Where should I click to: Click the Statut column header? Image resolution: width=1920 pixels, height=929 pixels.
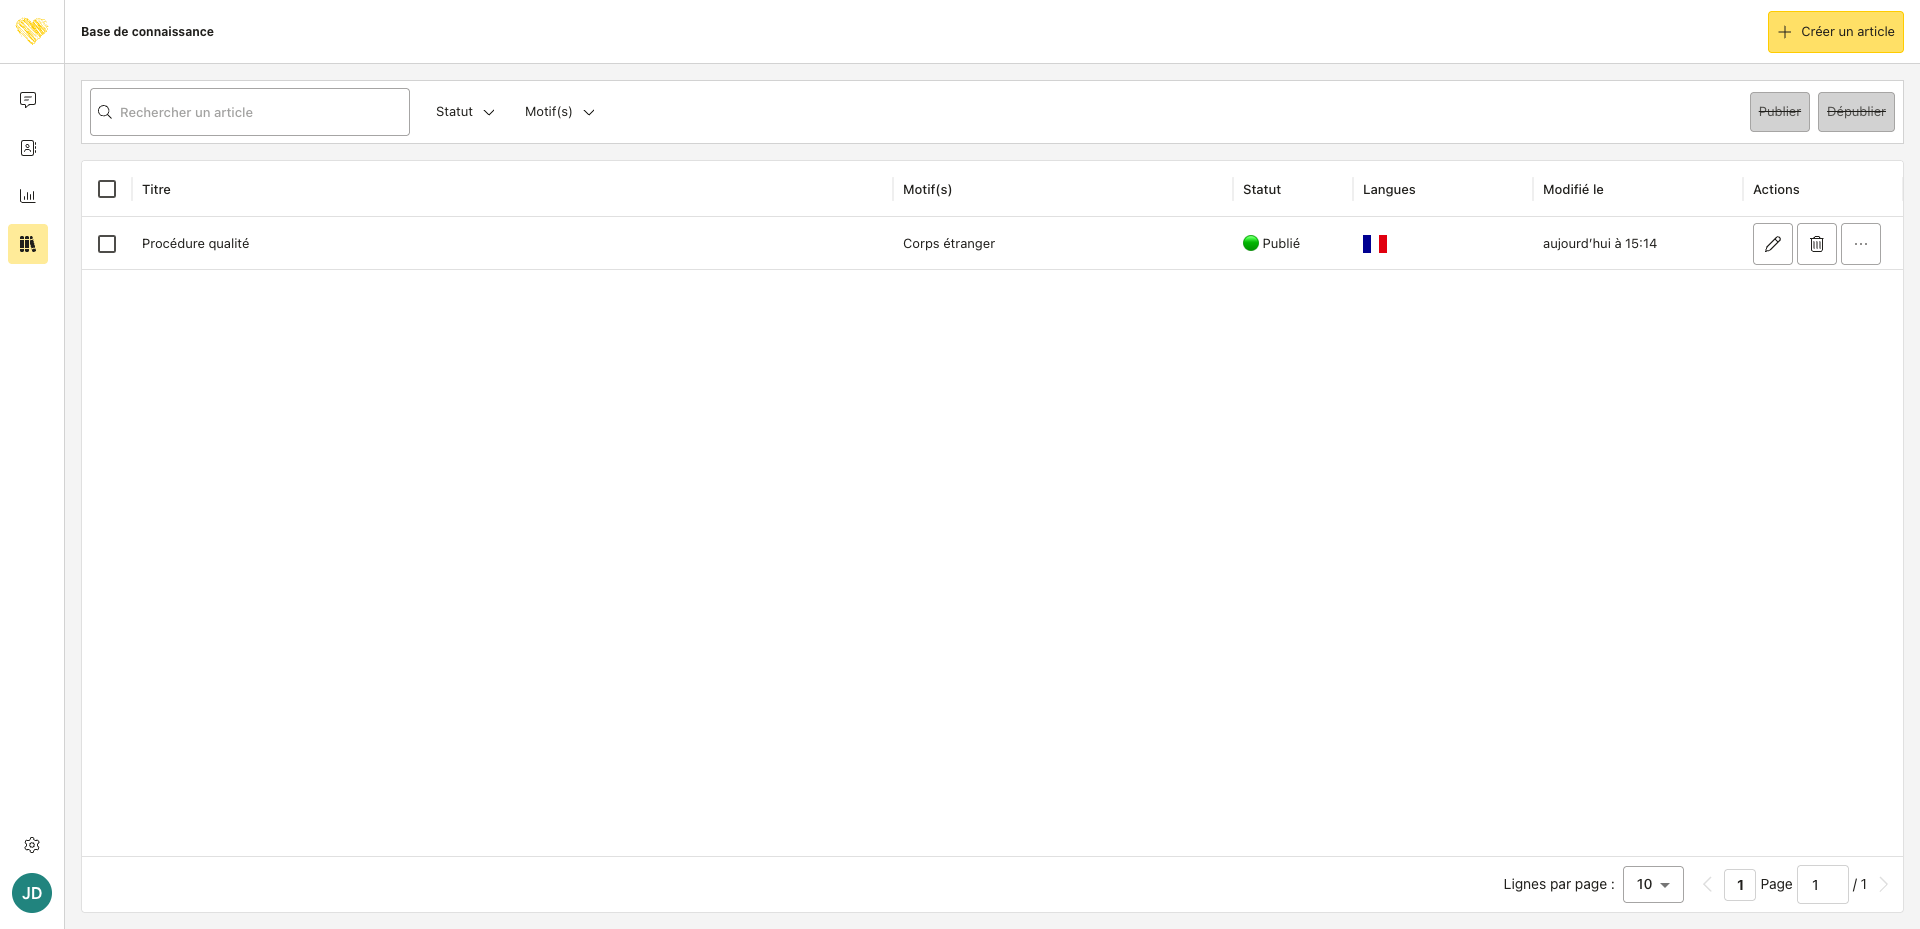click(x=1262, y=189)
